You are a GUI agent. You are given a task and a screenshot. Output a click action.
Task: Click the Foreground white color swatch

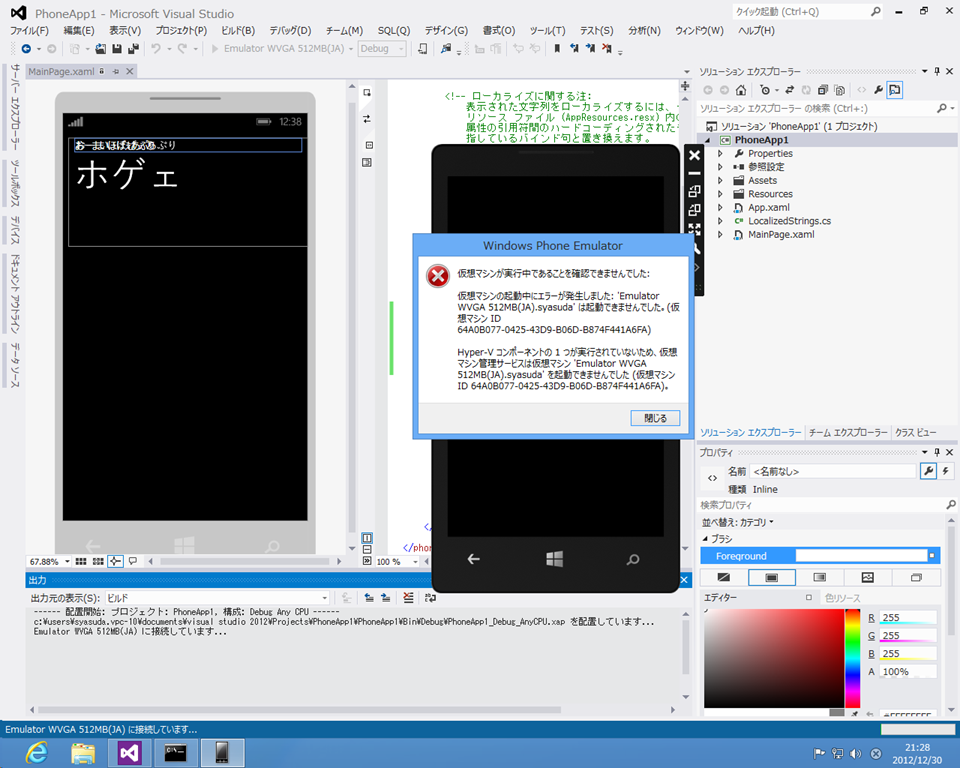point(861,555)
